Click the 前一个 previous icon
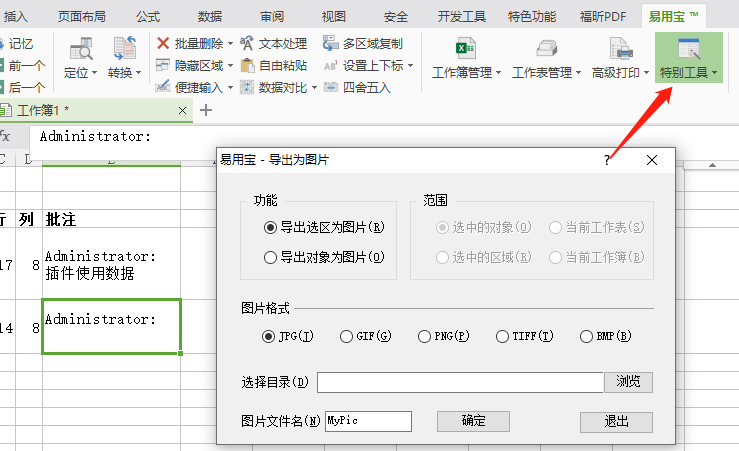739x451 pixels. point(2,65)
